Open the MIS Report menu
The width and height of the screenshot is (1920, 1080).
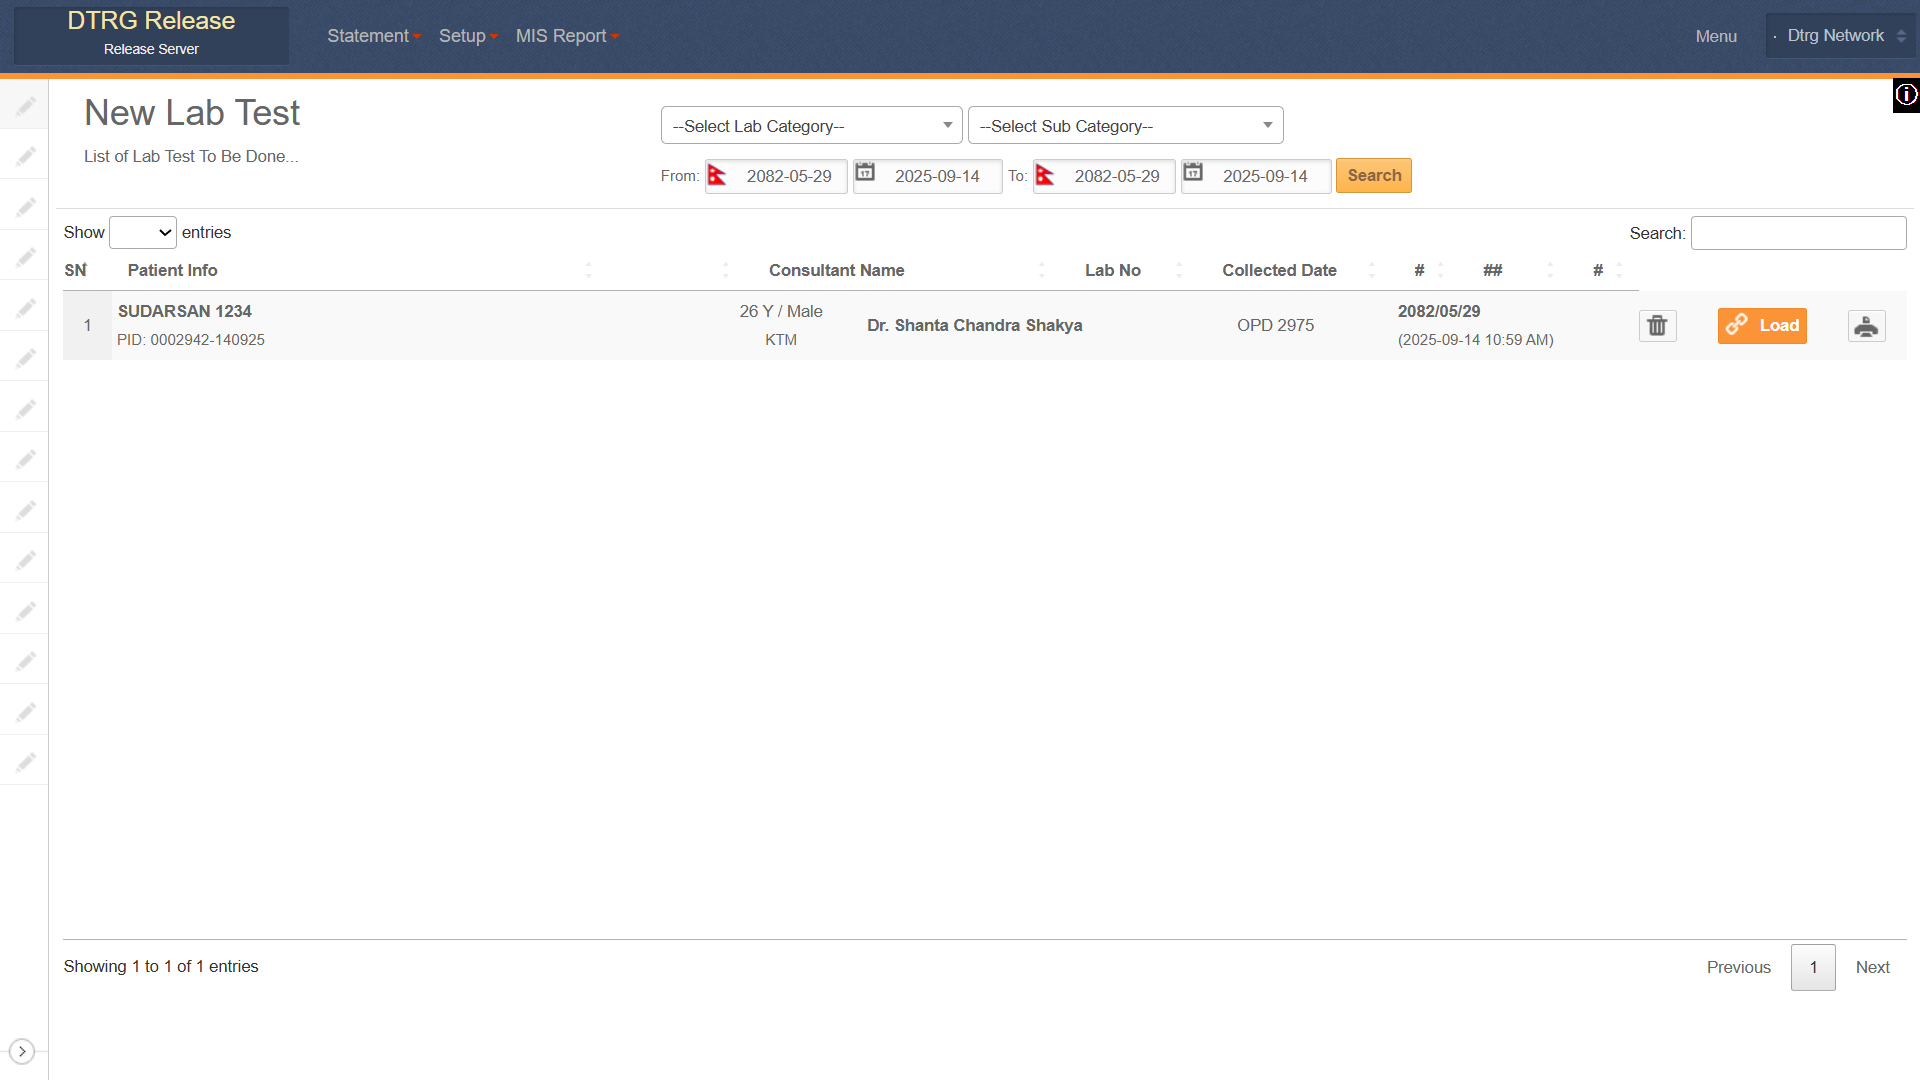click(x=567, y=36)
